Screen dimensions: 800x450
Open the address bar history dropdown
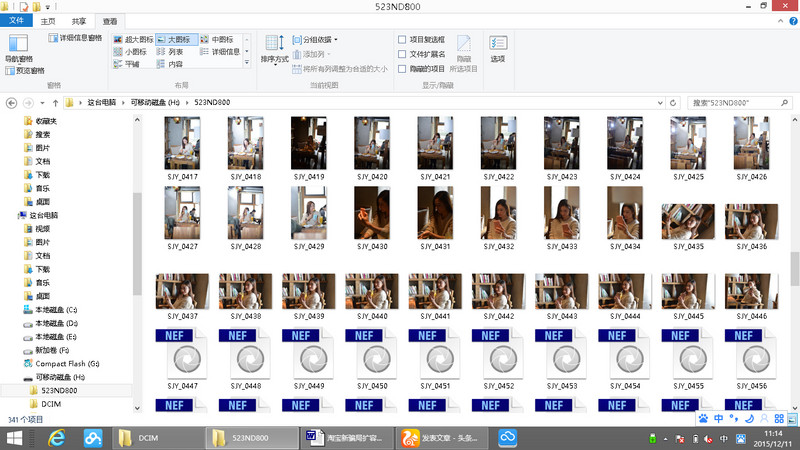point(660,103)
